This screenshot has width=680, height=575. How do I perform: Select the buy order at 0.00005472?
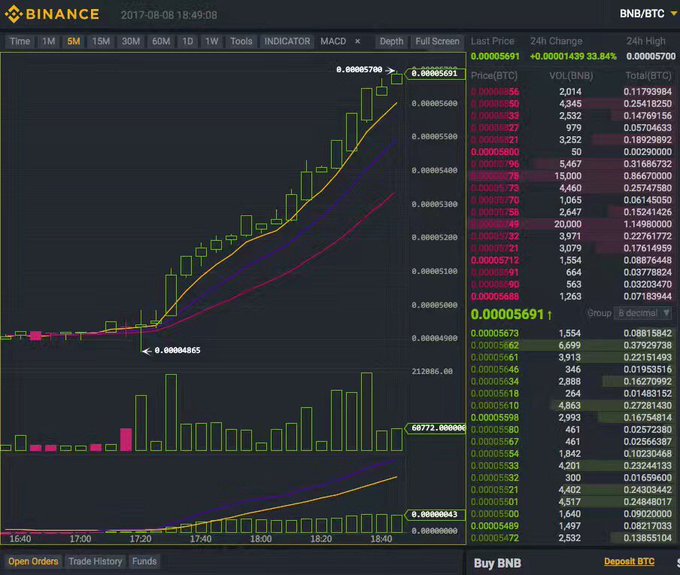(571, 538)
